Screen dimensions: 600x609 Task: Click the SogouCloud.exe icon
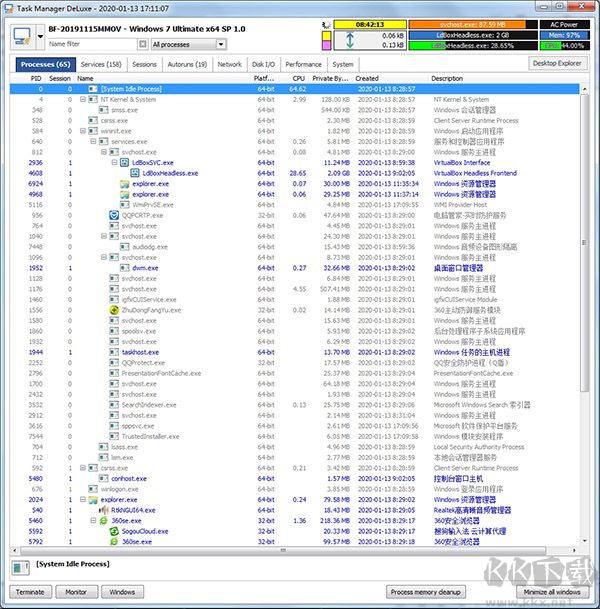click(x=114, y=531)
